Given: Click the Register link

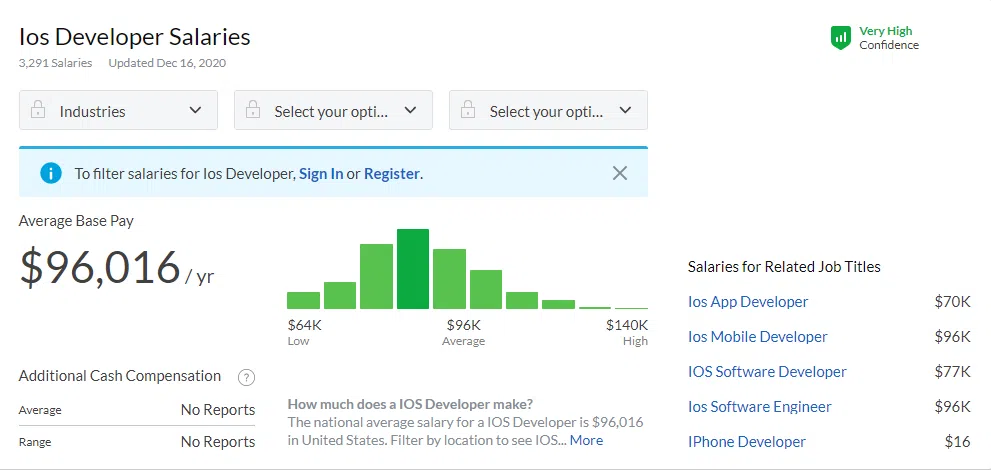Looking at the screenshot, I should [391, 174].
